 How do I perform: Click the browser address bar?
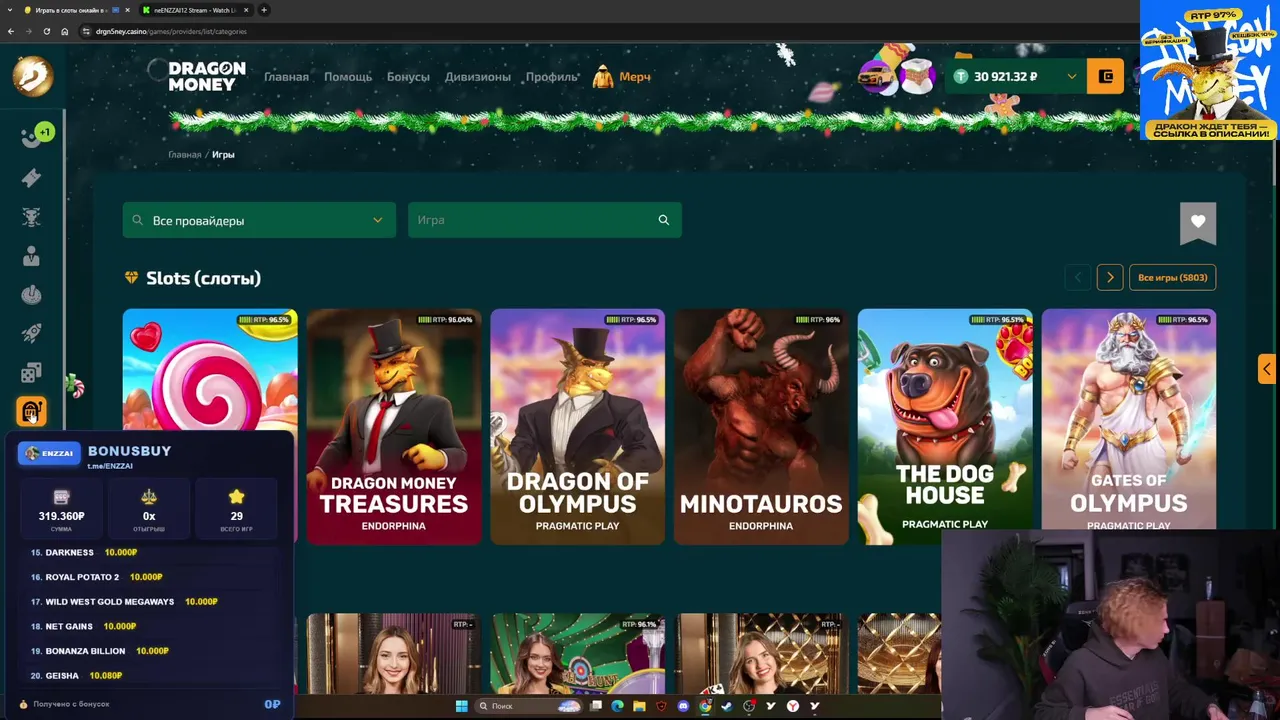(x=600, y=31)
